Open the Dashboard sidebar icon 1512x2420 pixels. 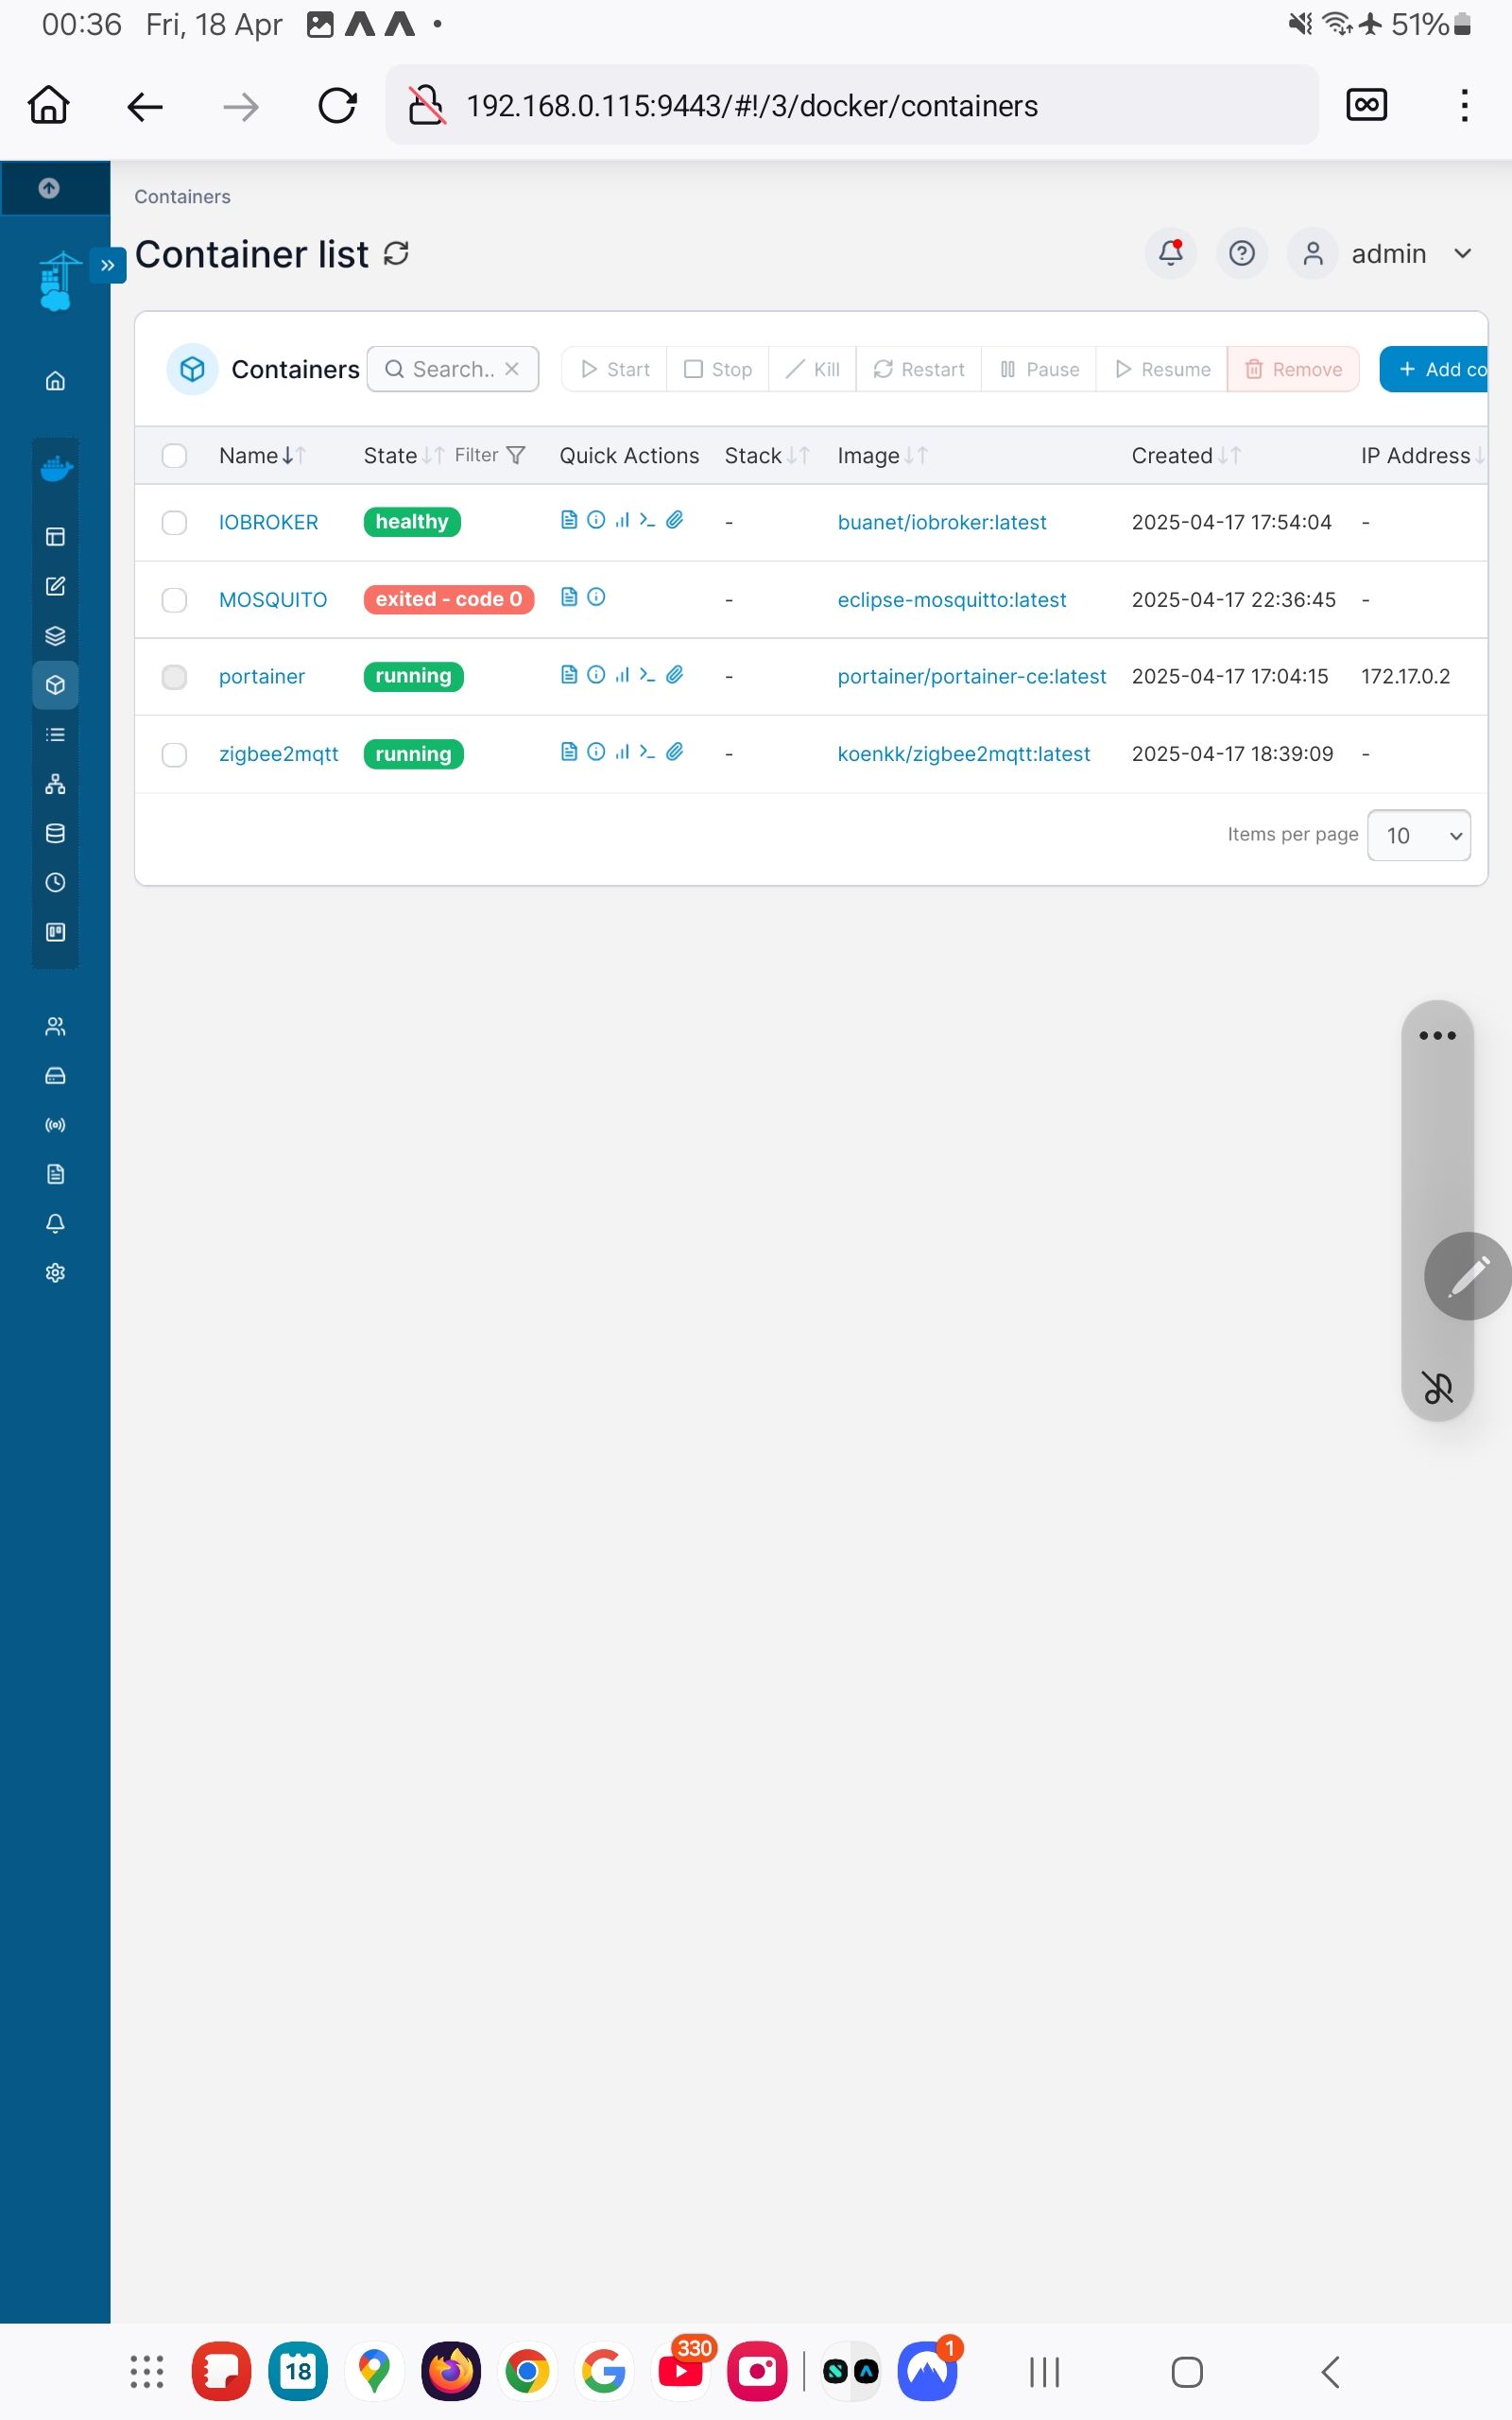(x=55, y=537)
